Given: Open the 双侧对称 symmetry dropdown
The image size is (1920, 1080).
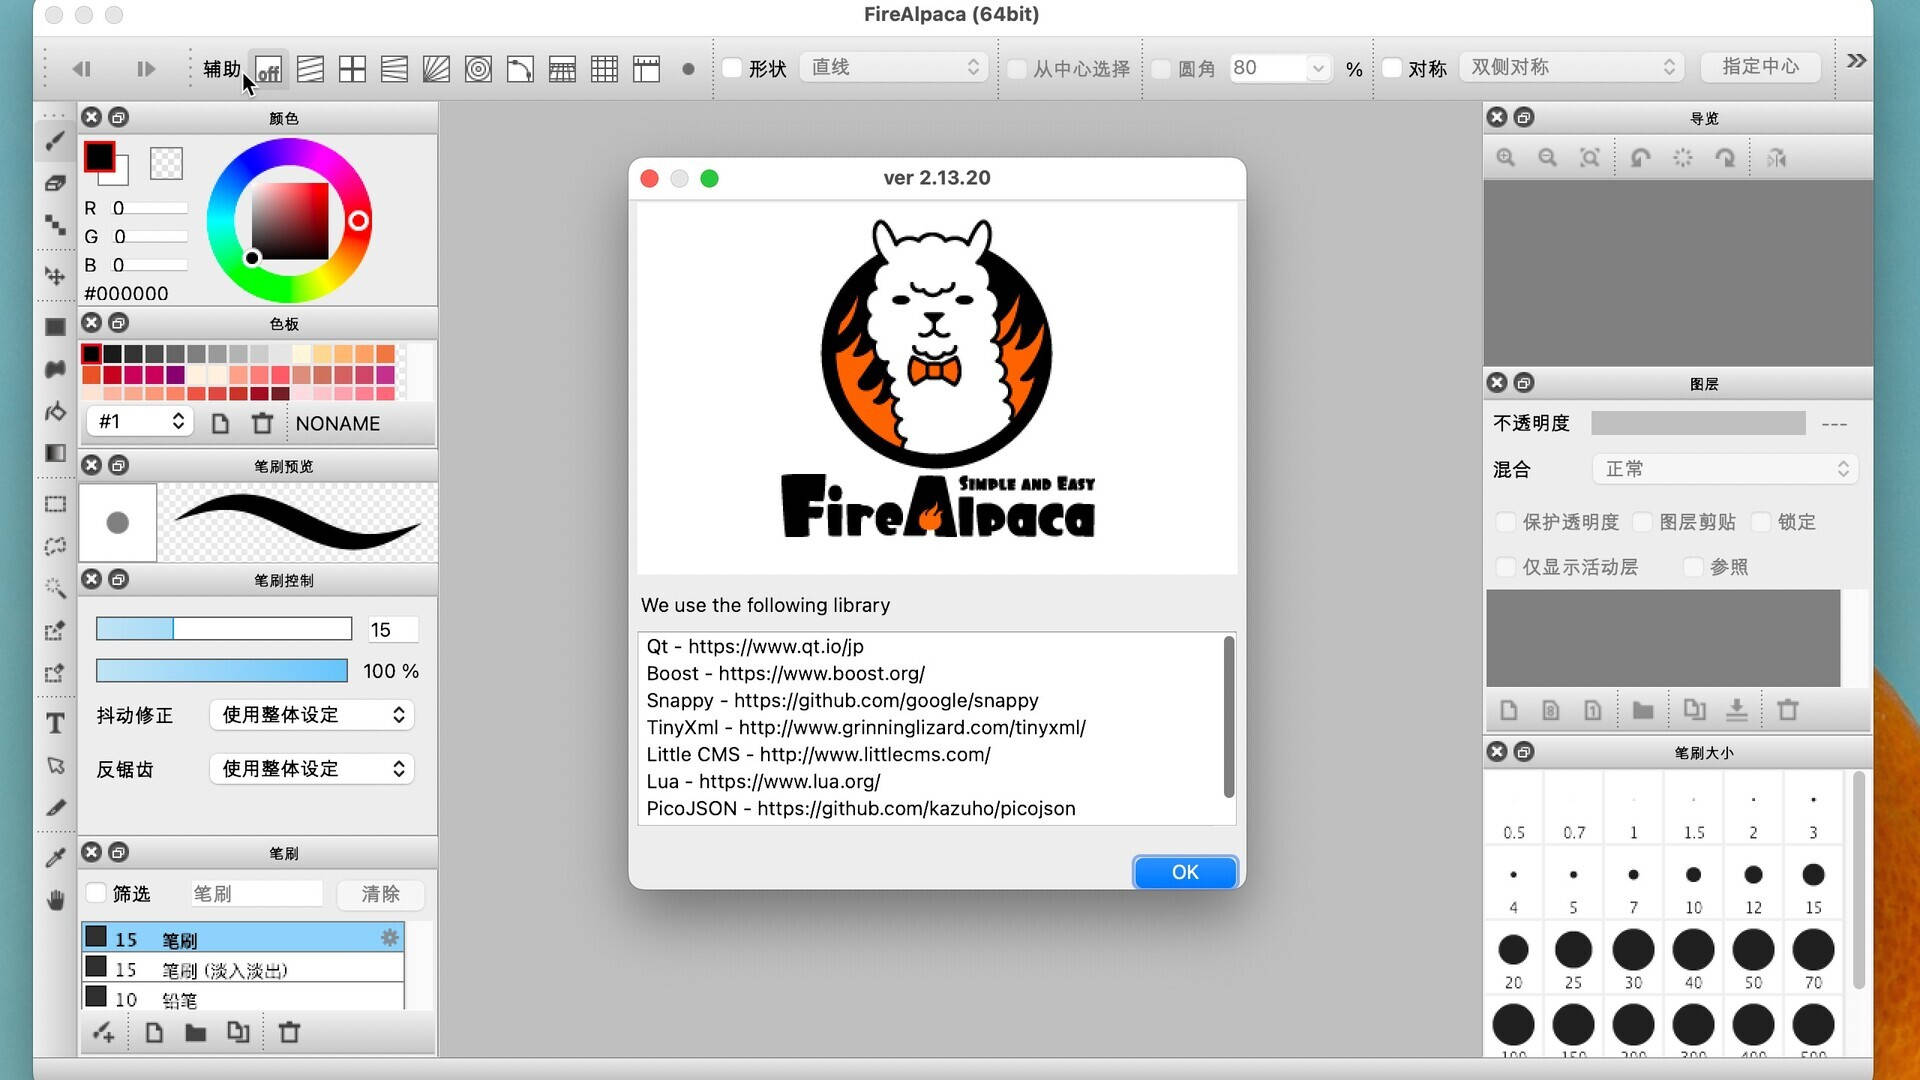Looking at the screenshot, I should coord(1572,67).
